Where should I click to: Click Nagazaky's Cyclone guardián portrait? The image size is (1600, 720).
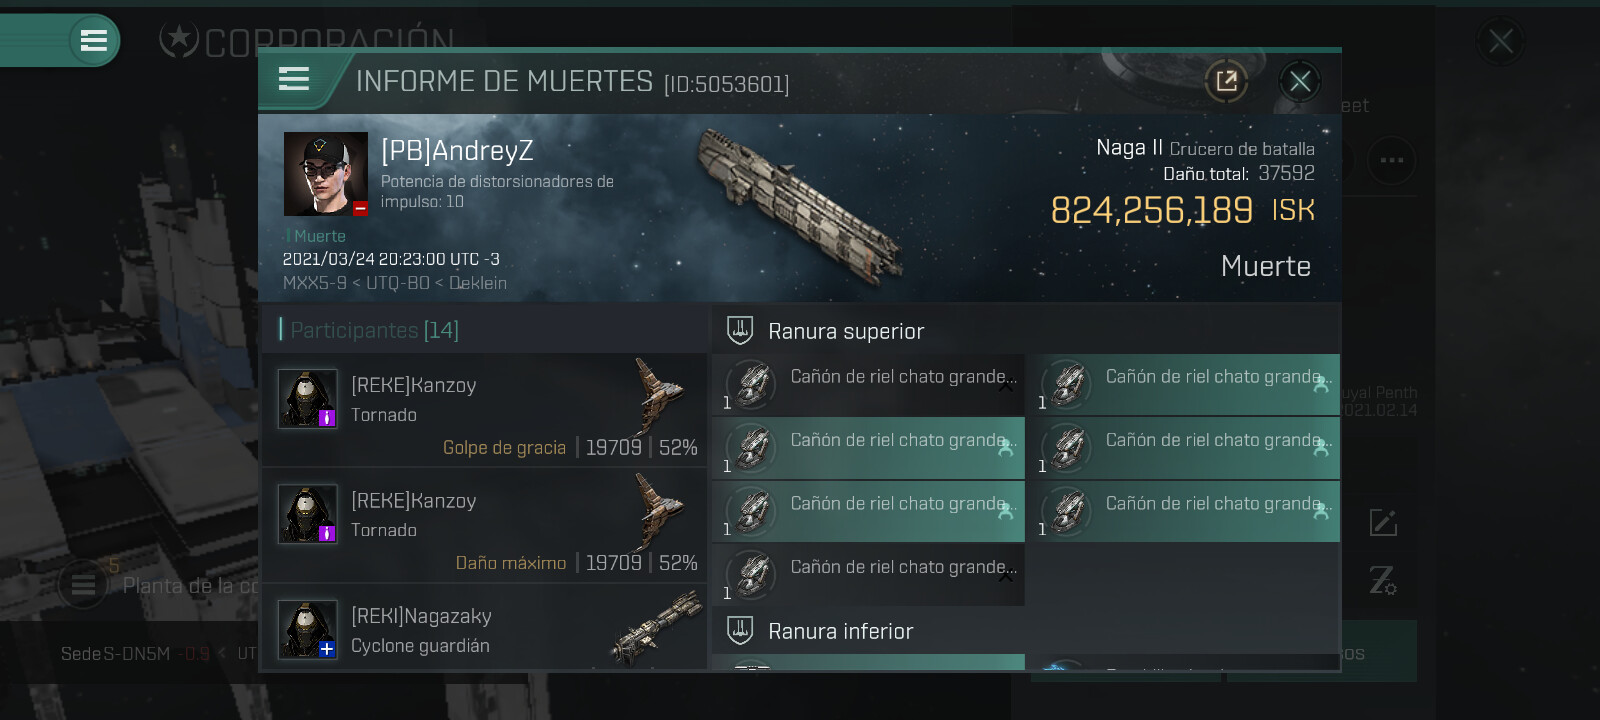[x=307, y=630]
